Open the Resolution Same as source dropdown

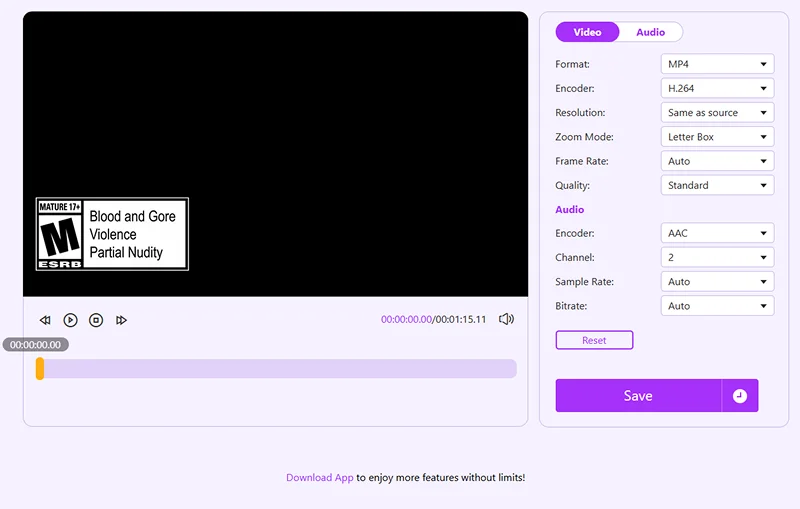click(x=717, y=113)
